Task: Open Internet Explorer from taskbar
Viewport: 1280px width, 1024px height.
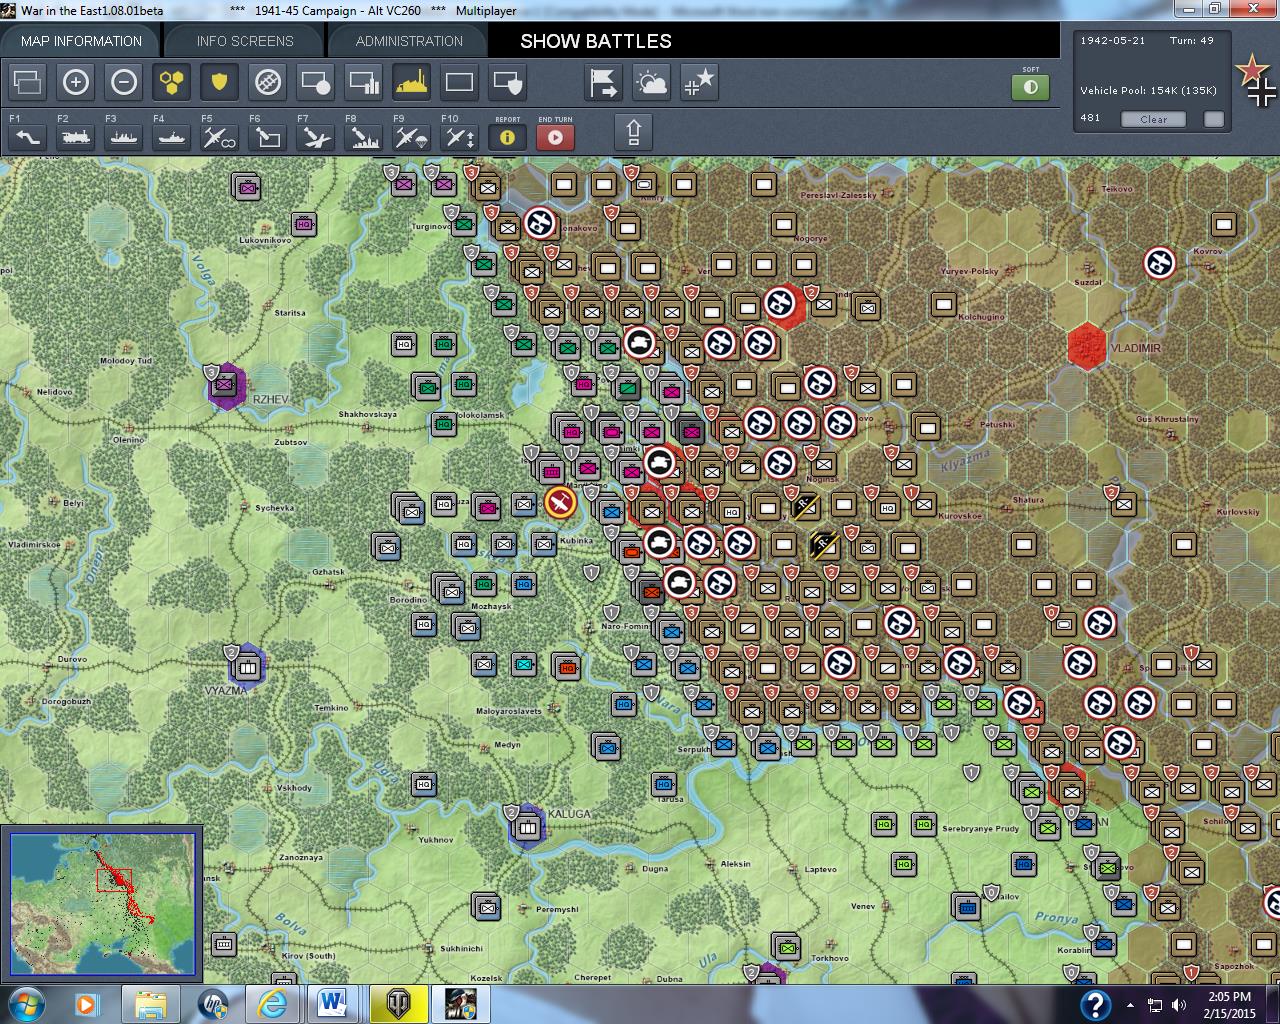Action: [272, 1004]
